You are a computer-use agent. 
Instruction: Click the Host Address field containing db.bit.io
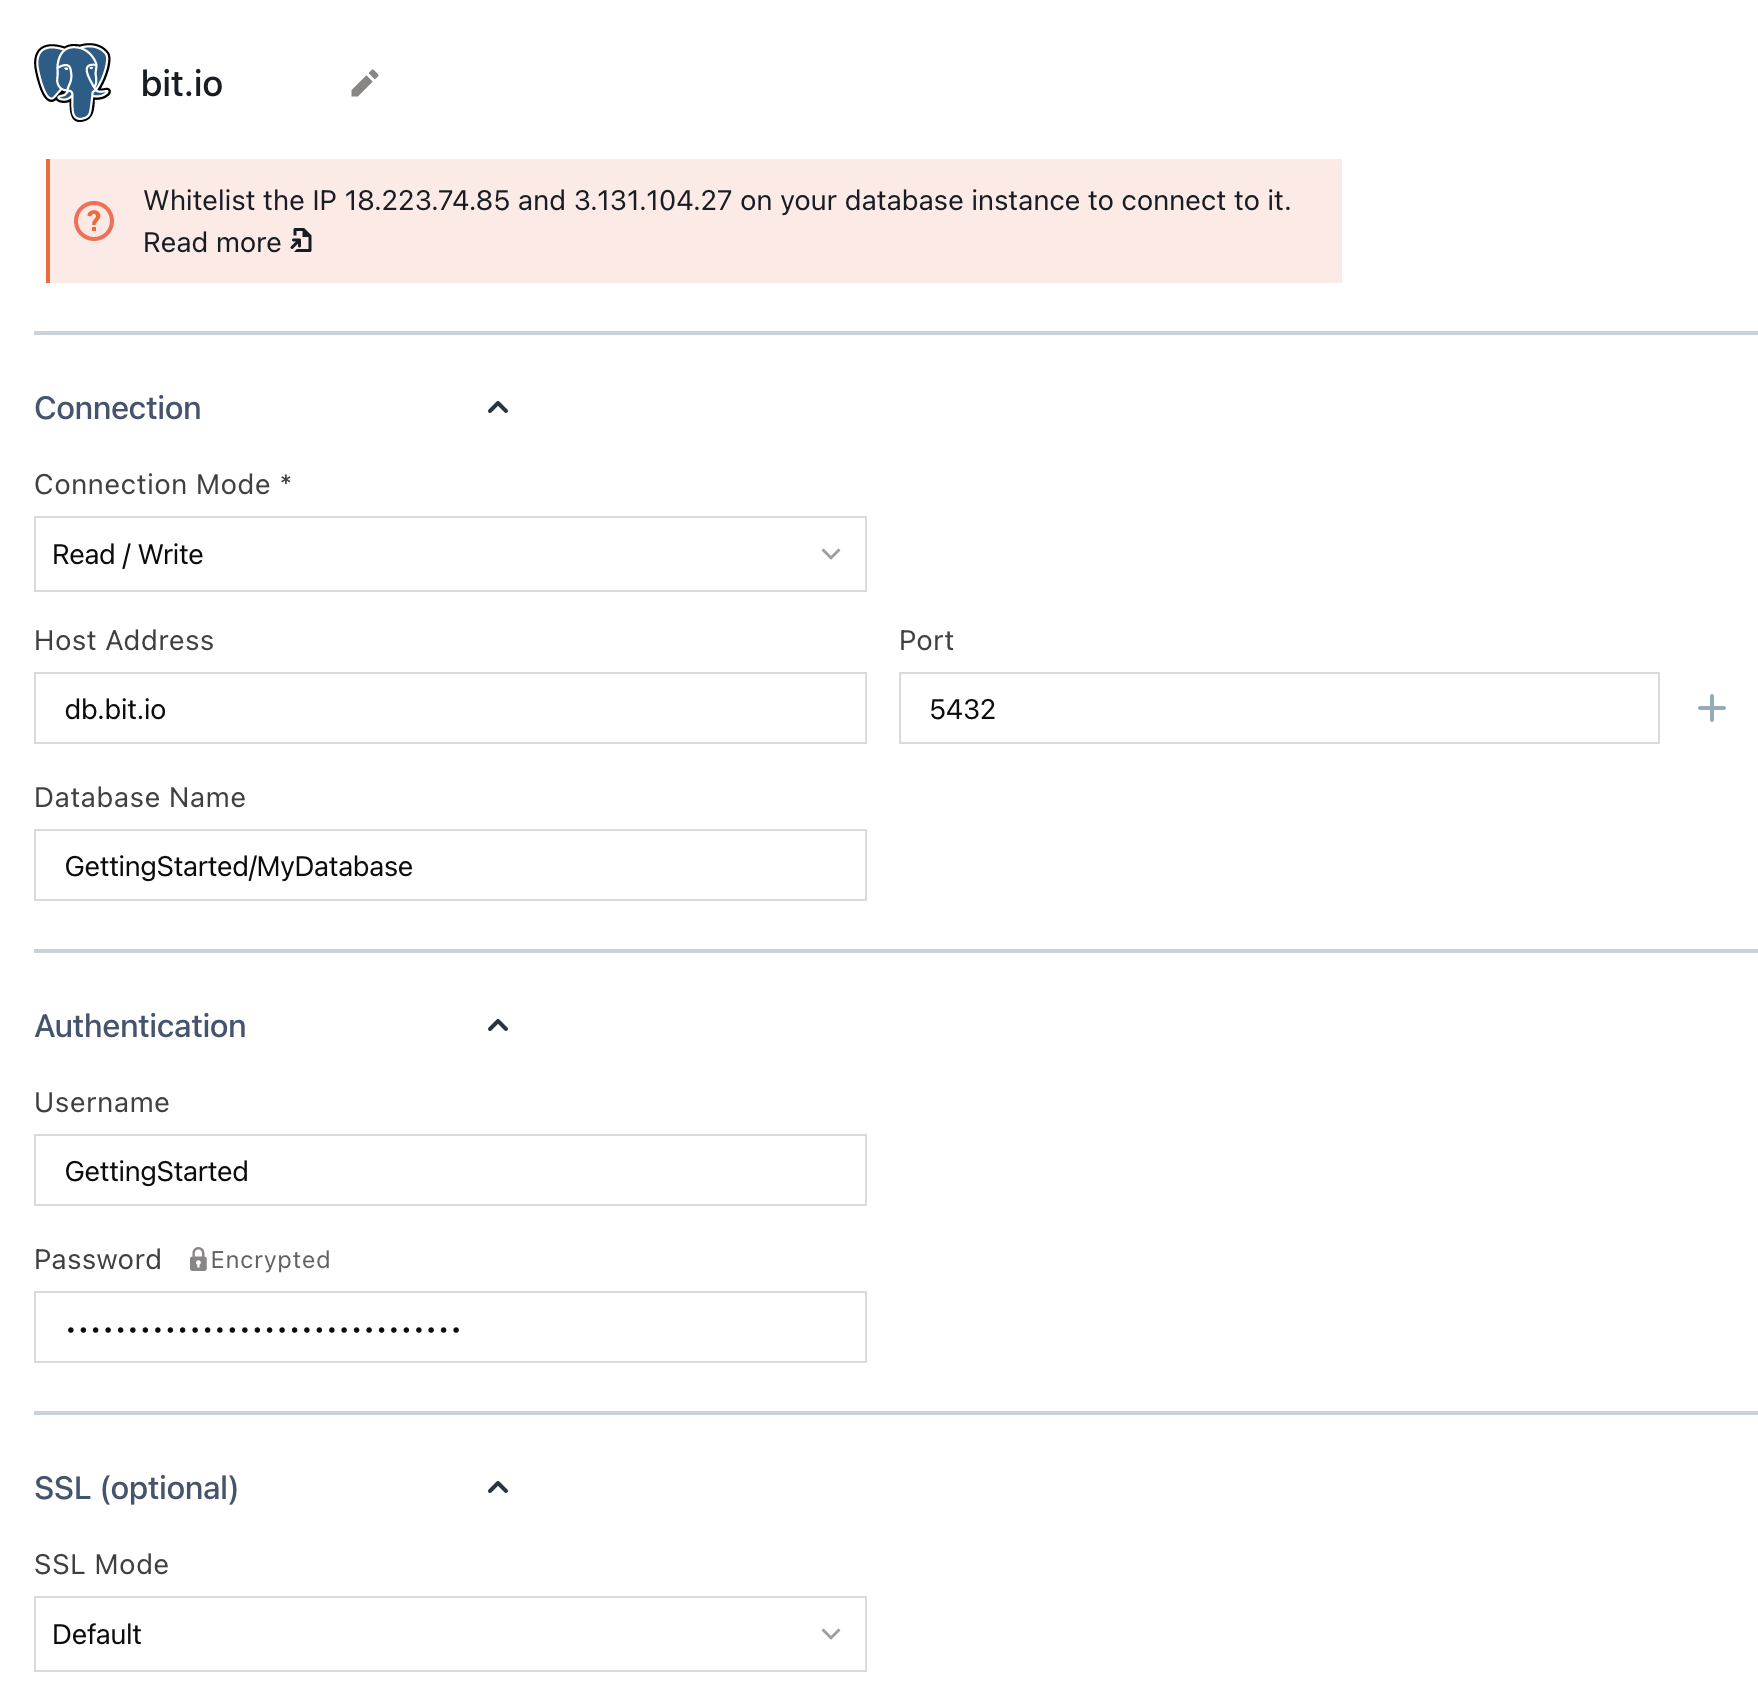(450, 708)
